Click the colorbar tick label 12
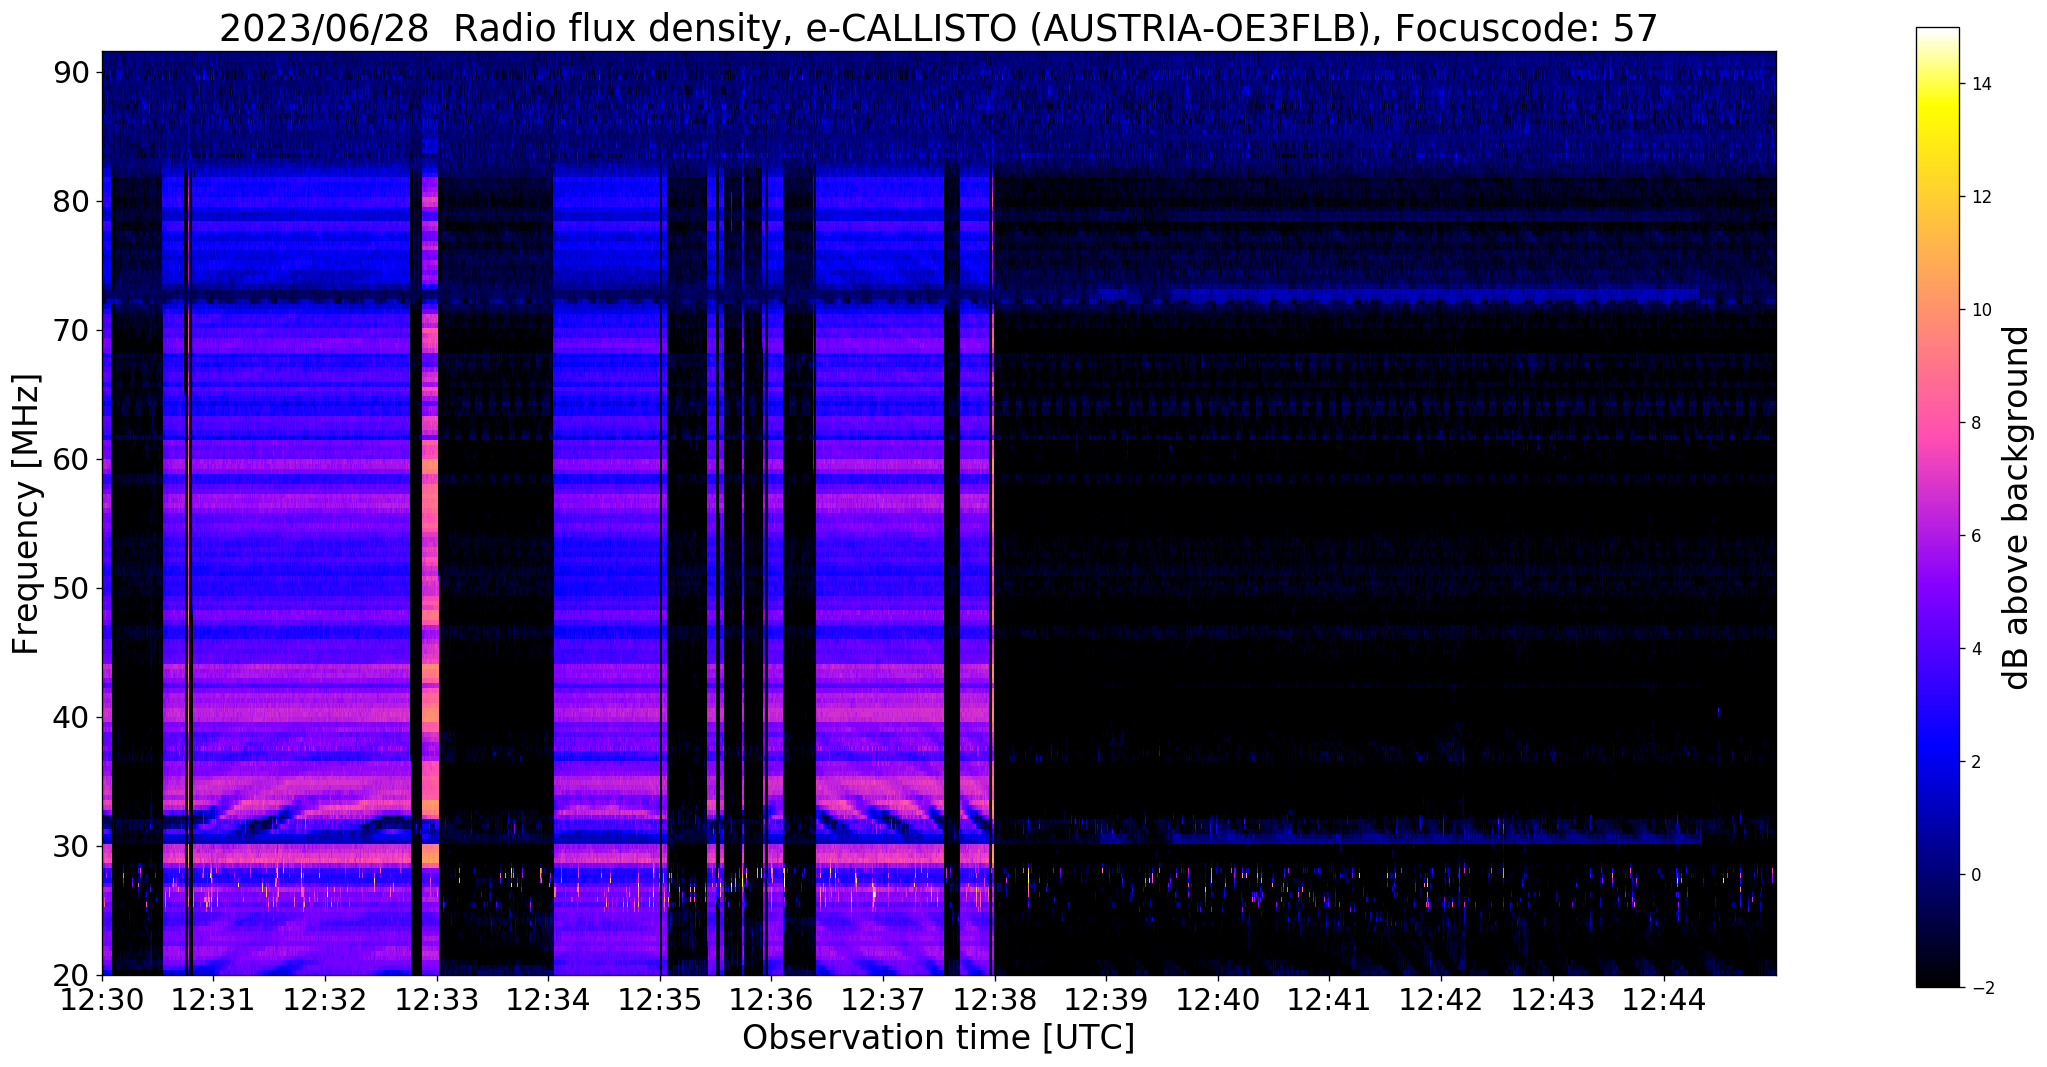This screenshot has width=2047, height=1067. [1980, 197]
